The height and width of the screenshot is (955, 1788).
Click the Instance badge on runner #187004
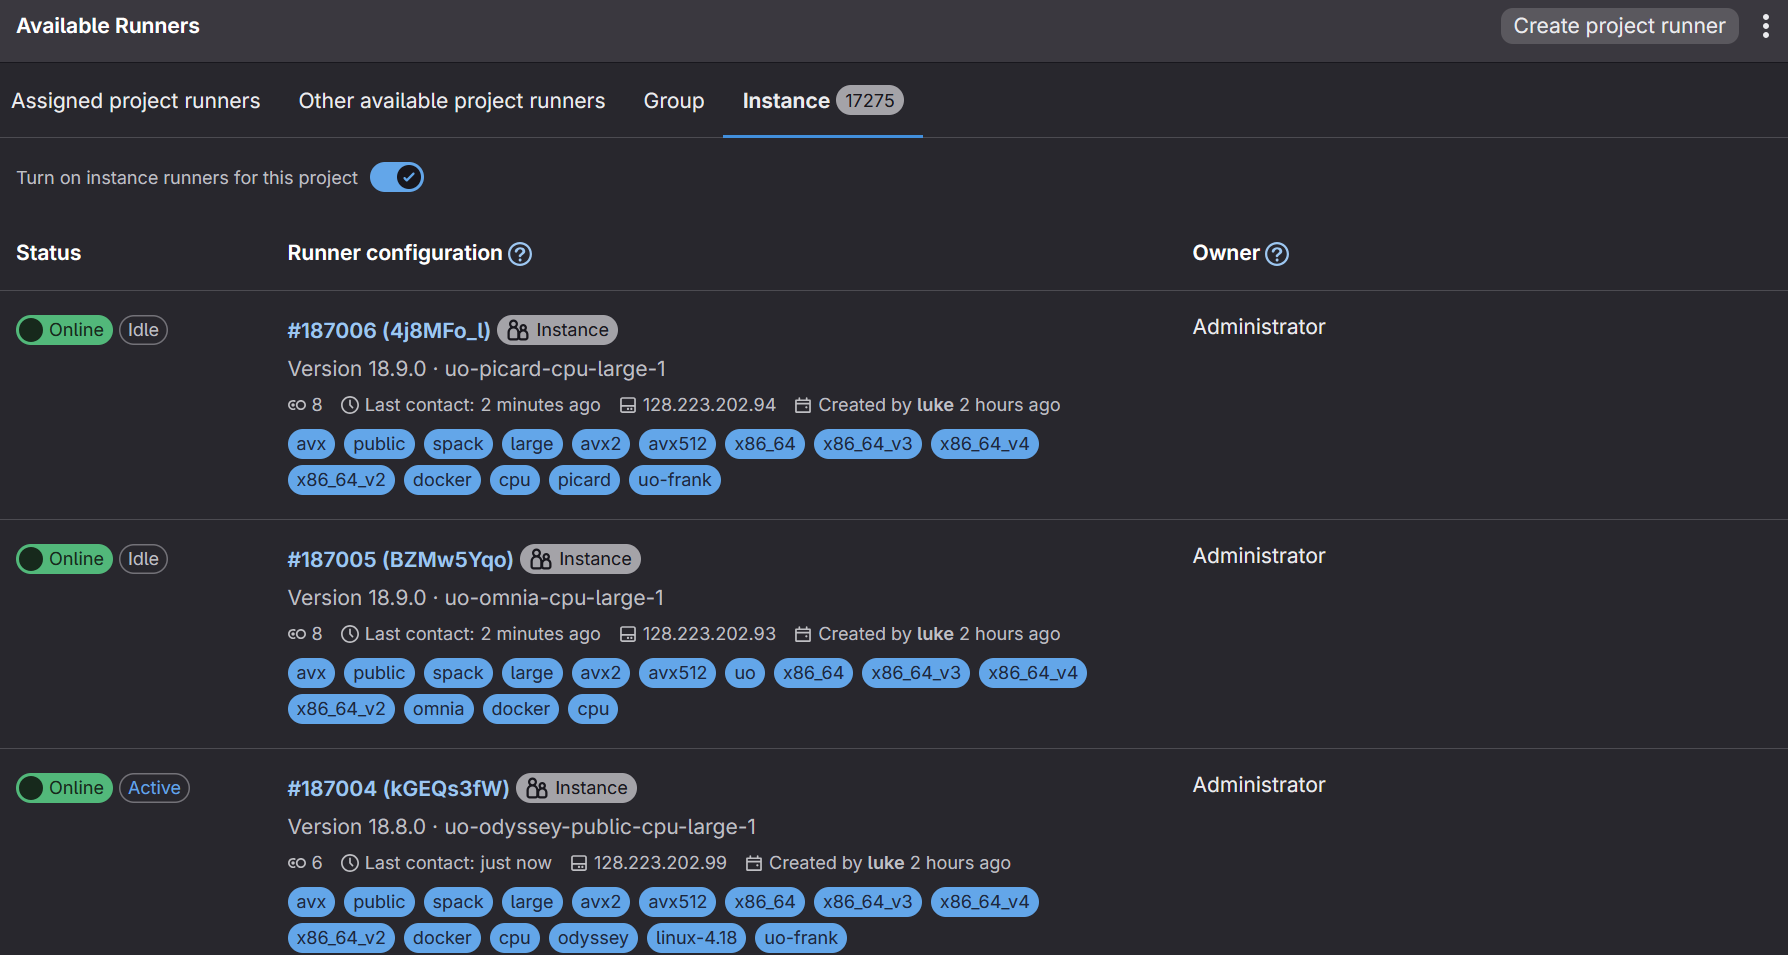pyautogui.click(x=576, y=788)
